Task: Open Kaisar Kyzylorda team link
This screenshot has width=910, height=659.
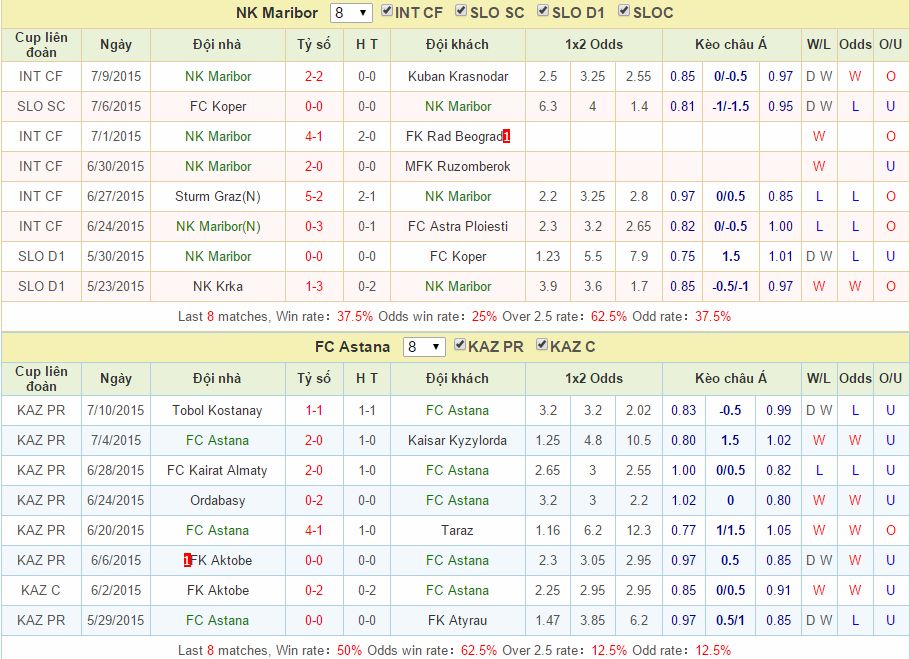Action: tap(457, 440)
